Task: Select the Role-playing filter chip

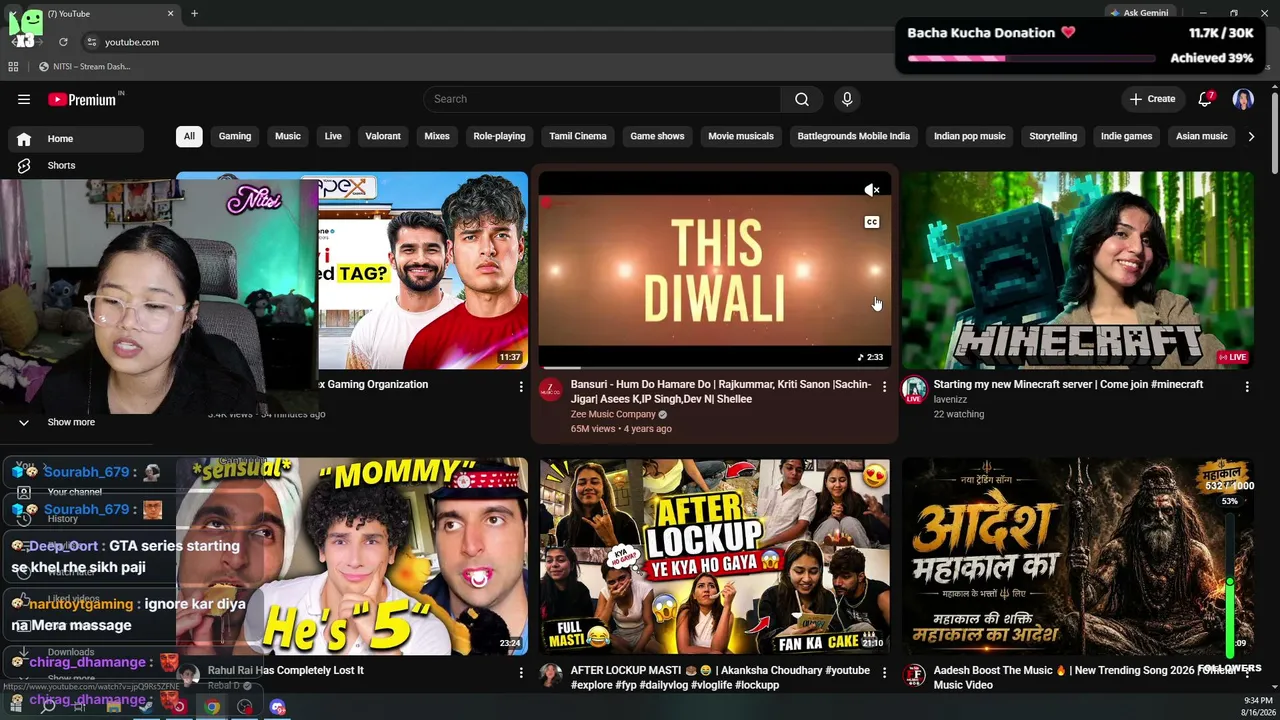Action: click(499, 136)
